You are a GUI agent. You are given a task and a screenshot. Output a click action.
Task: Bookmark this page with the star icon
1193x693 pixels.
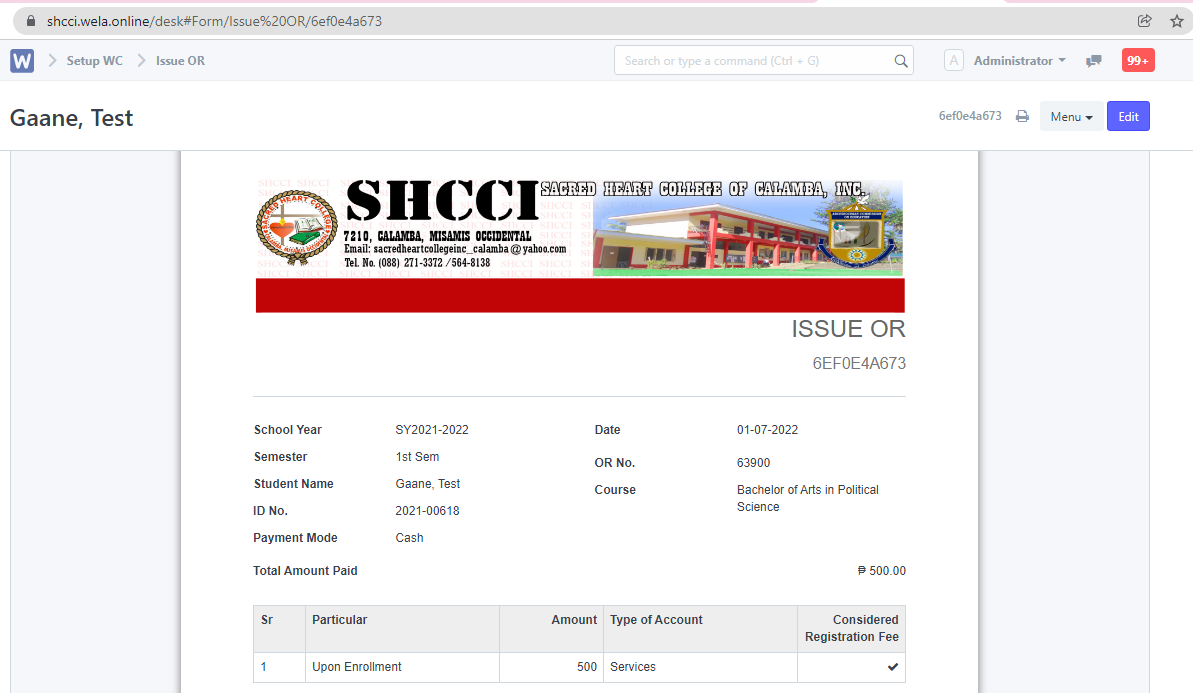(x=1175, y=20)
